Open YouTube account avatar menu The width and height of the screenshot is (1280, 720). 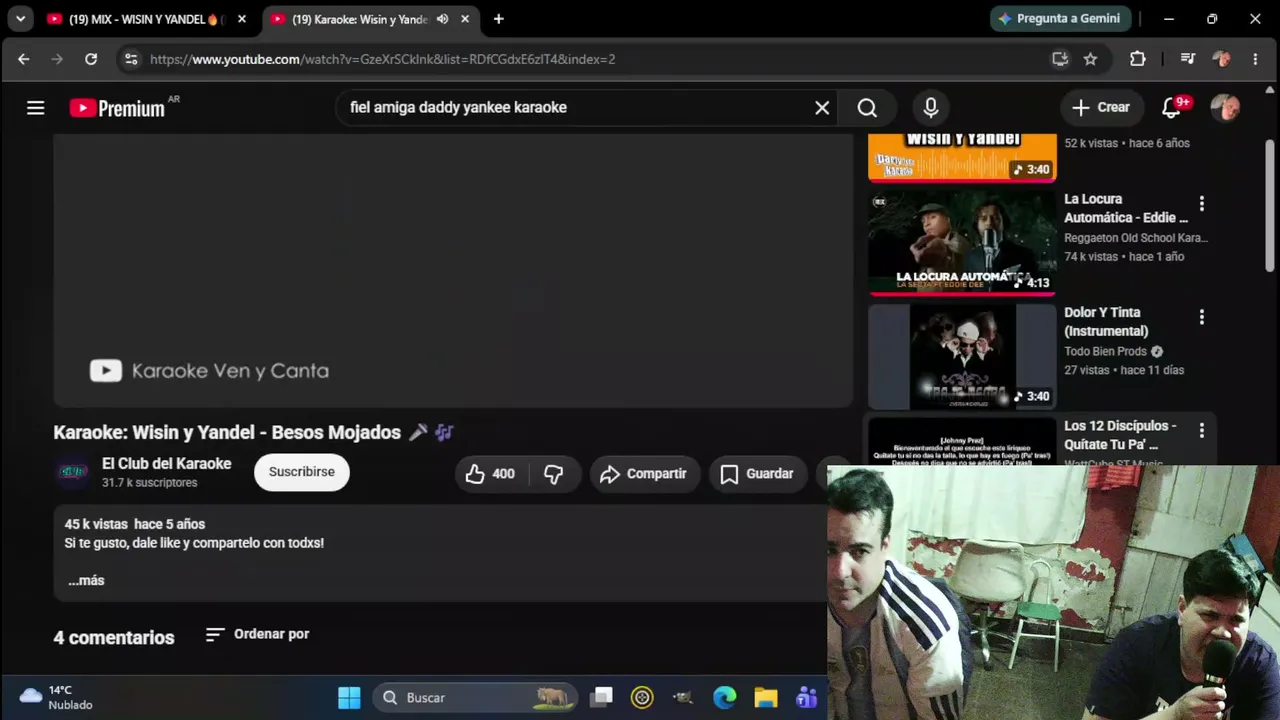[x=1225, y=108]
